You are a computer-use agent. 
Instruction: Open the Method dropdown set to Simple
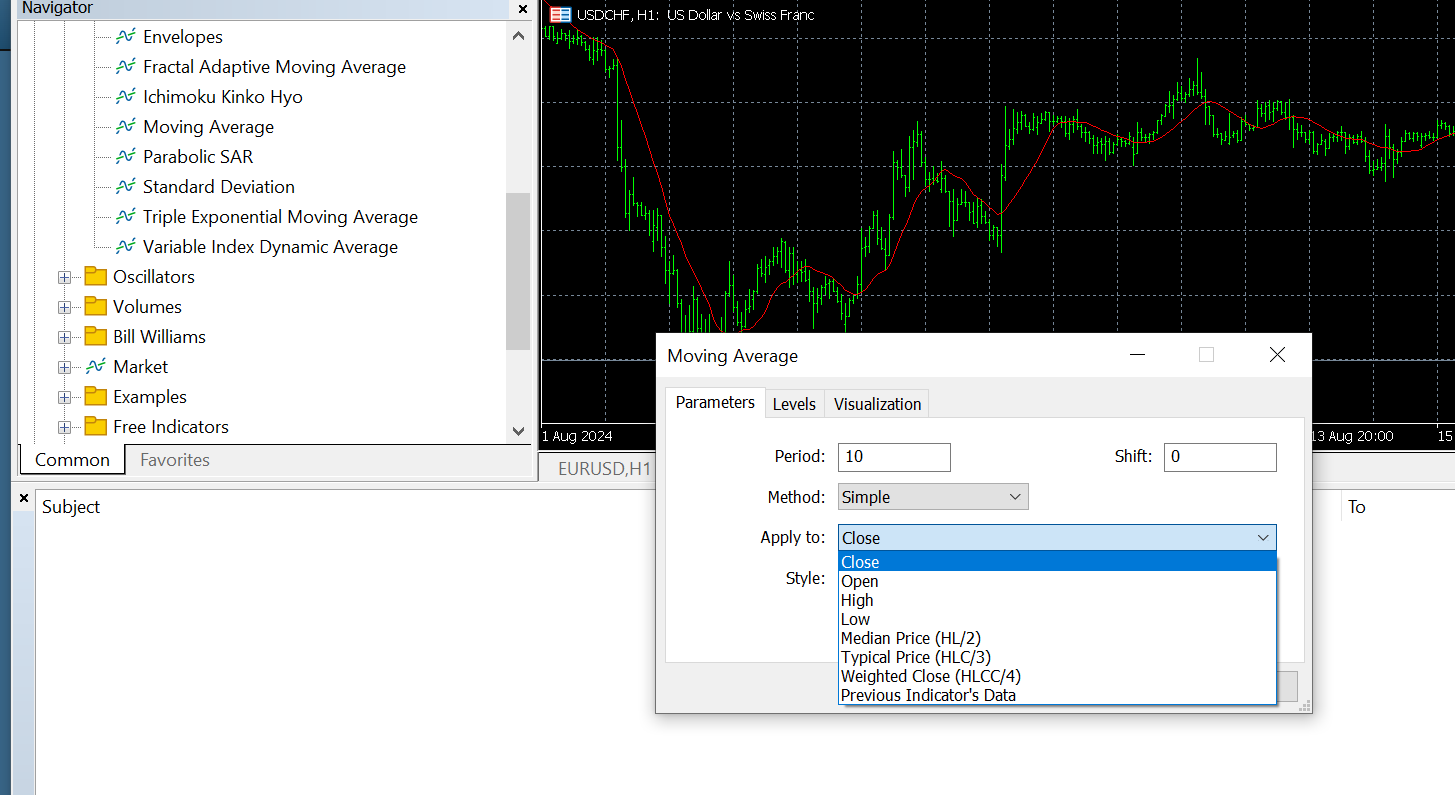tap(933, 497)
